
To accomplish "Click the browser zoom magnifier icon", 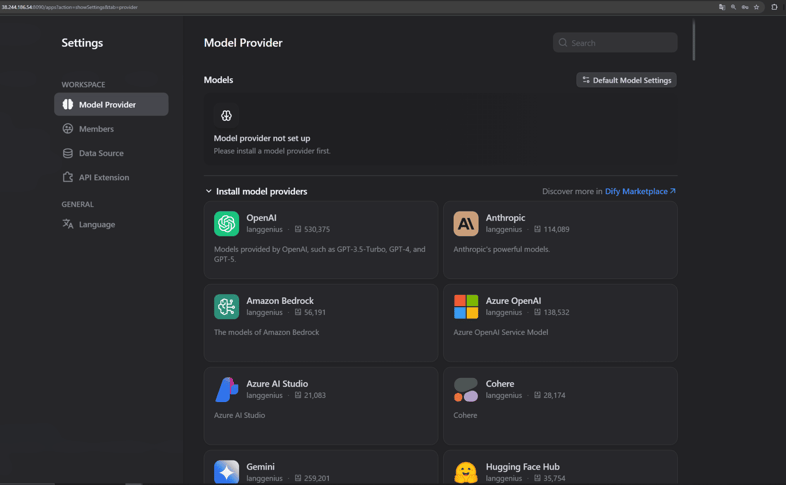I will click(733, 7).
